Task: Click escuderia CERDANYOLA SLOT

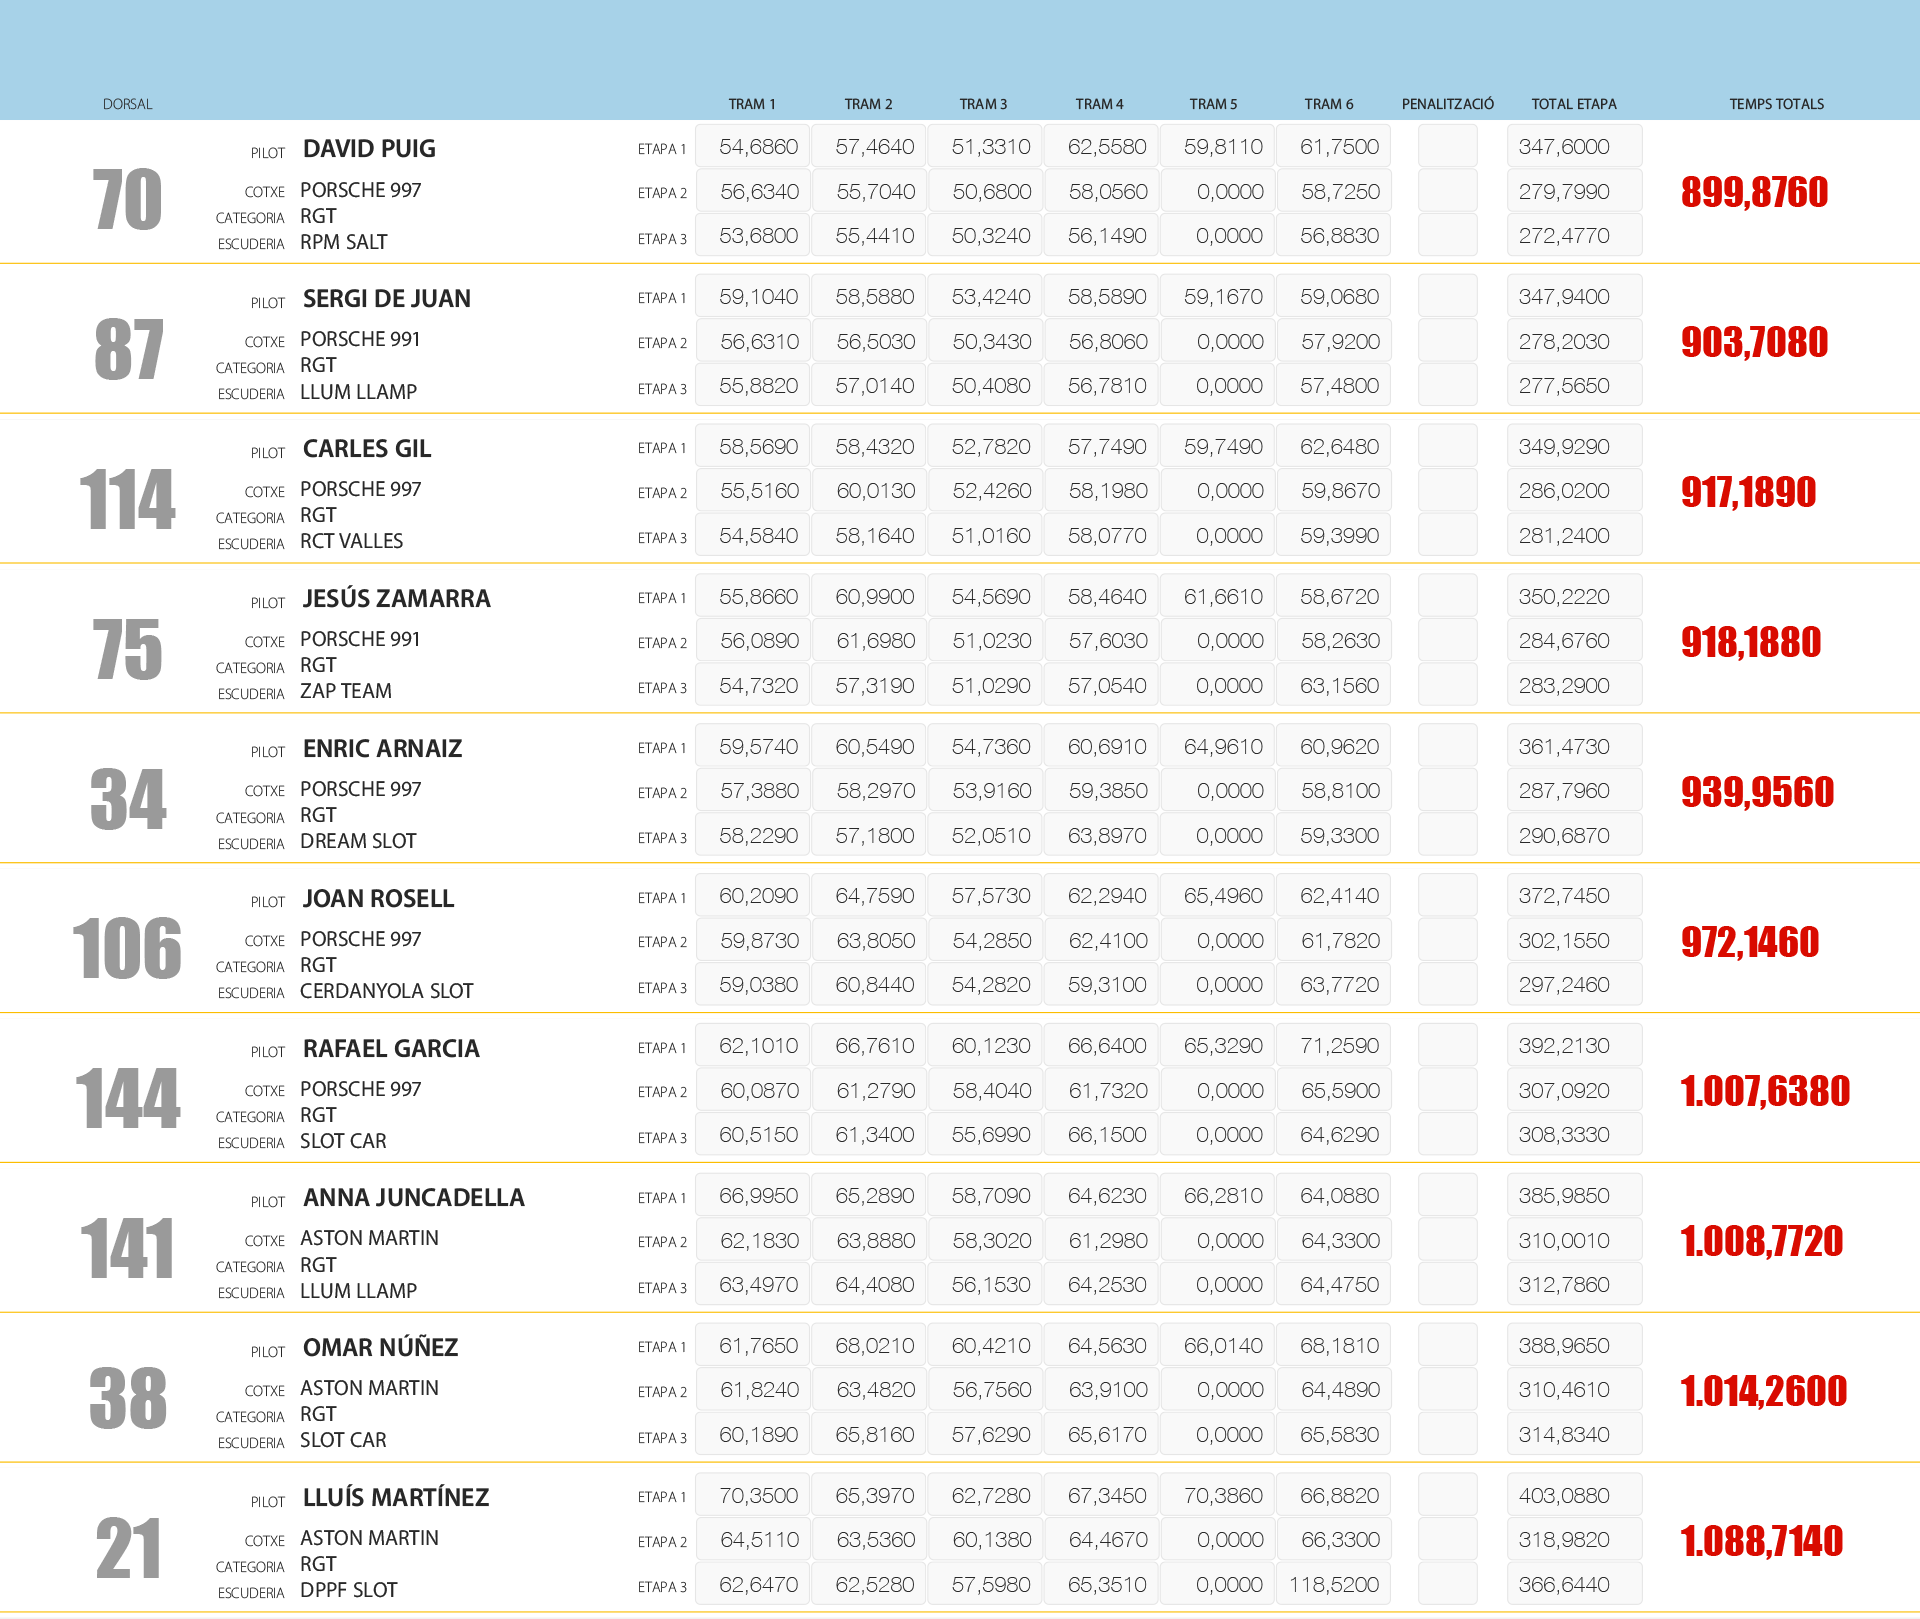Action: pos(386,991)
